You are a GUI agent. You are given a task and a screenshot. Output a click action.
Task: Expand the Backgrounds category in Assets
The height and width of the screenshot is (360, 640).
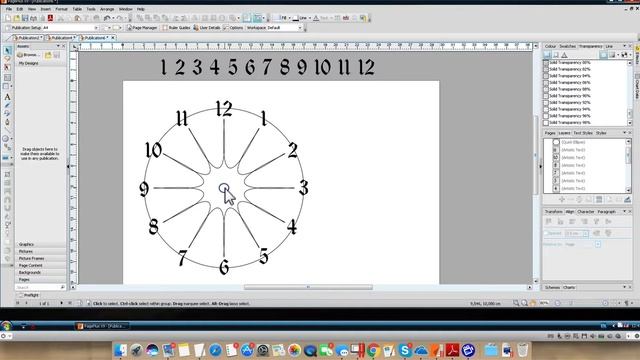[40, 272]
